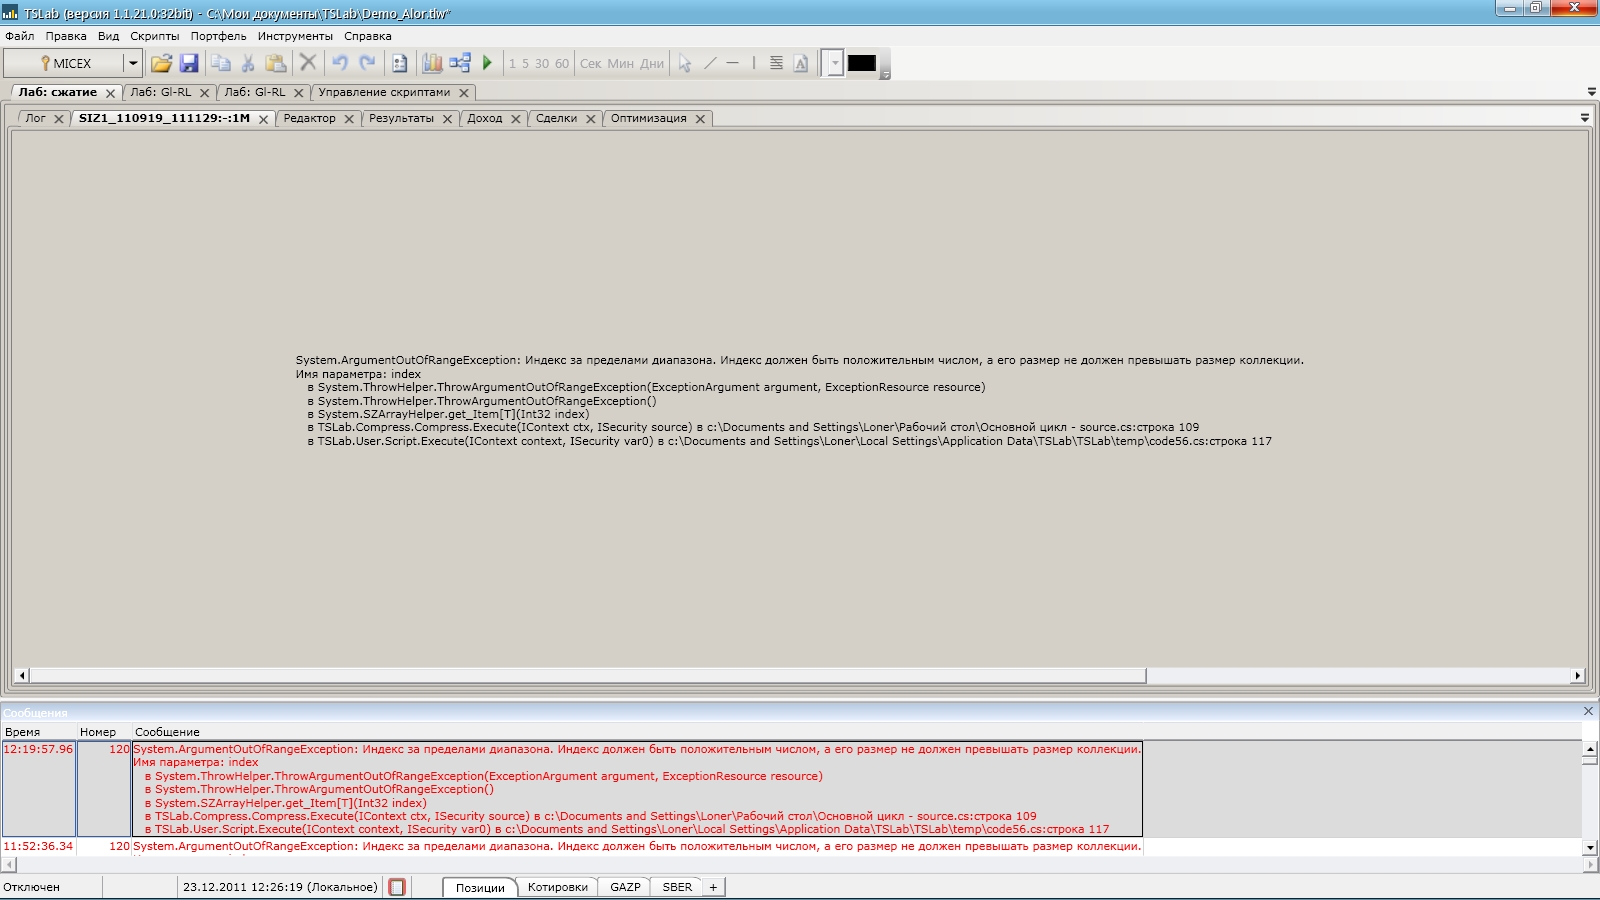Image resolution: width=1600 pixels, height=900 pixels.
Task: Switch to the SBER bottom tab
Action: 677,887
